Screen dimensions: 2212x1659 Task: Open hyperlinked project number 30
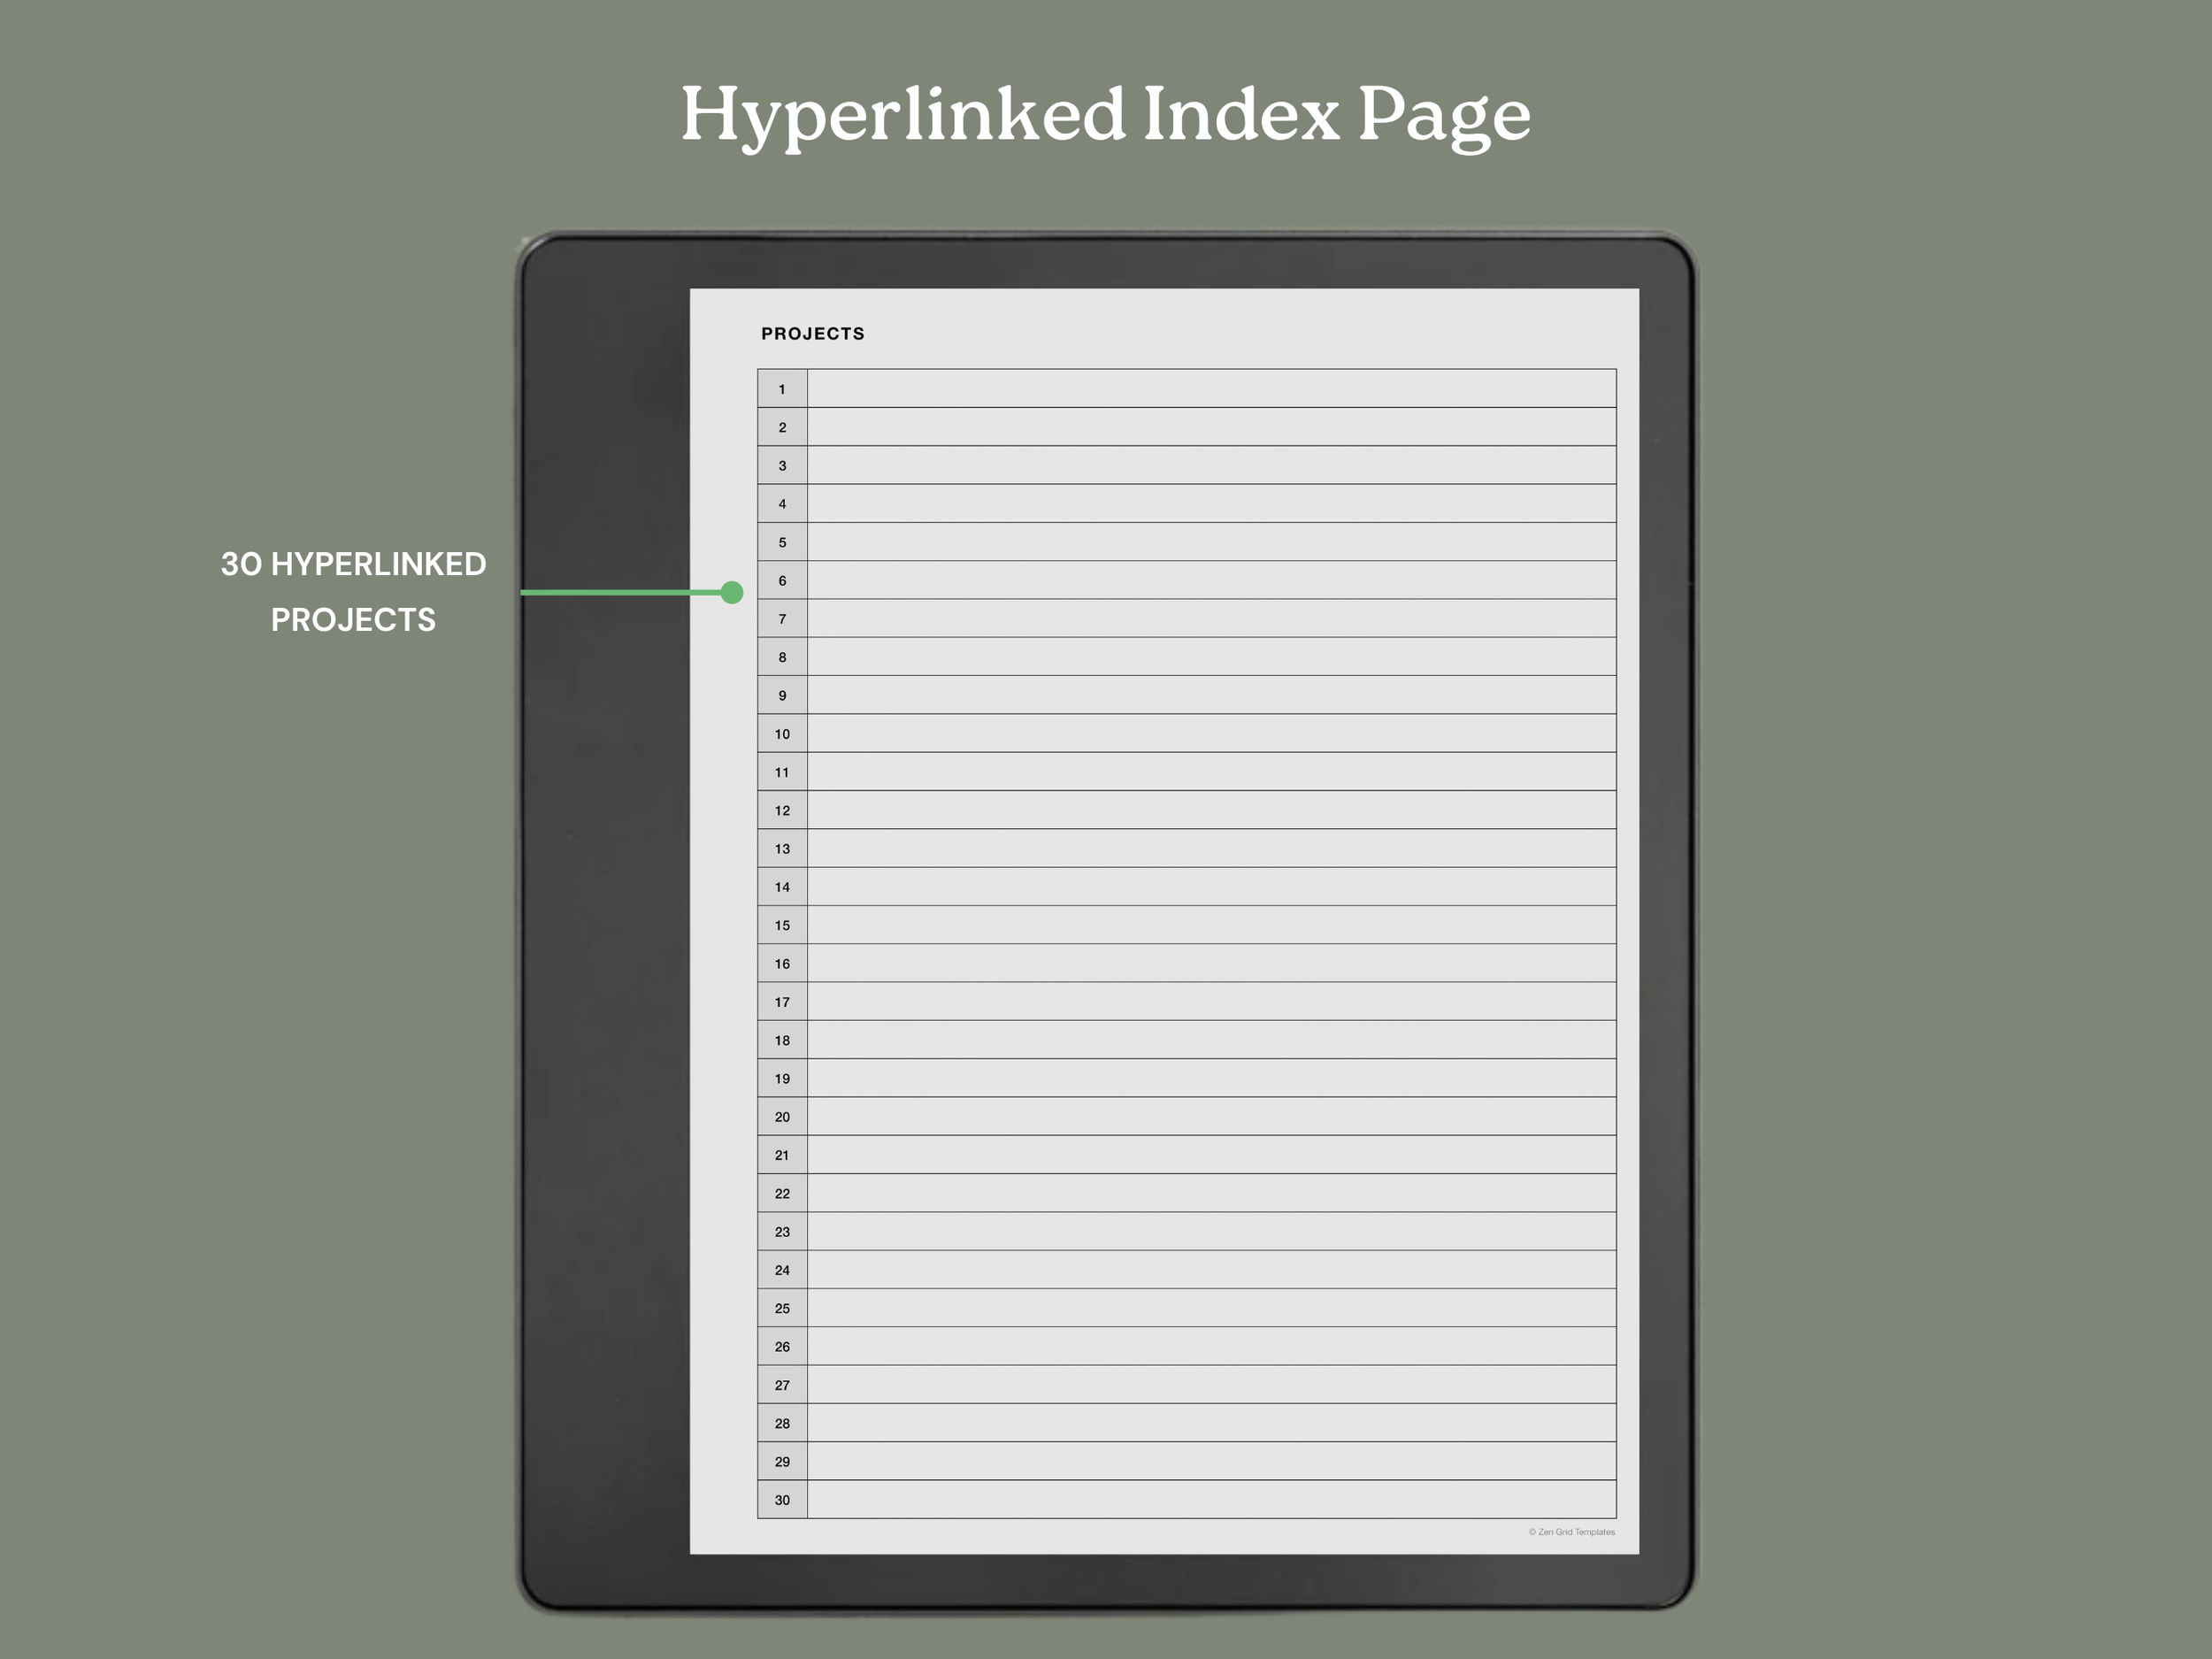click(781, 1500)
